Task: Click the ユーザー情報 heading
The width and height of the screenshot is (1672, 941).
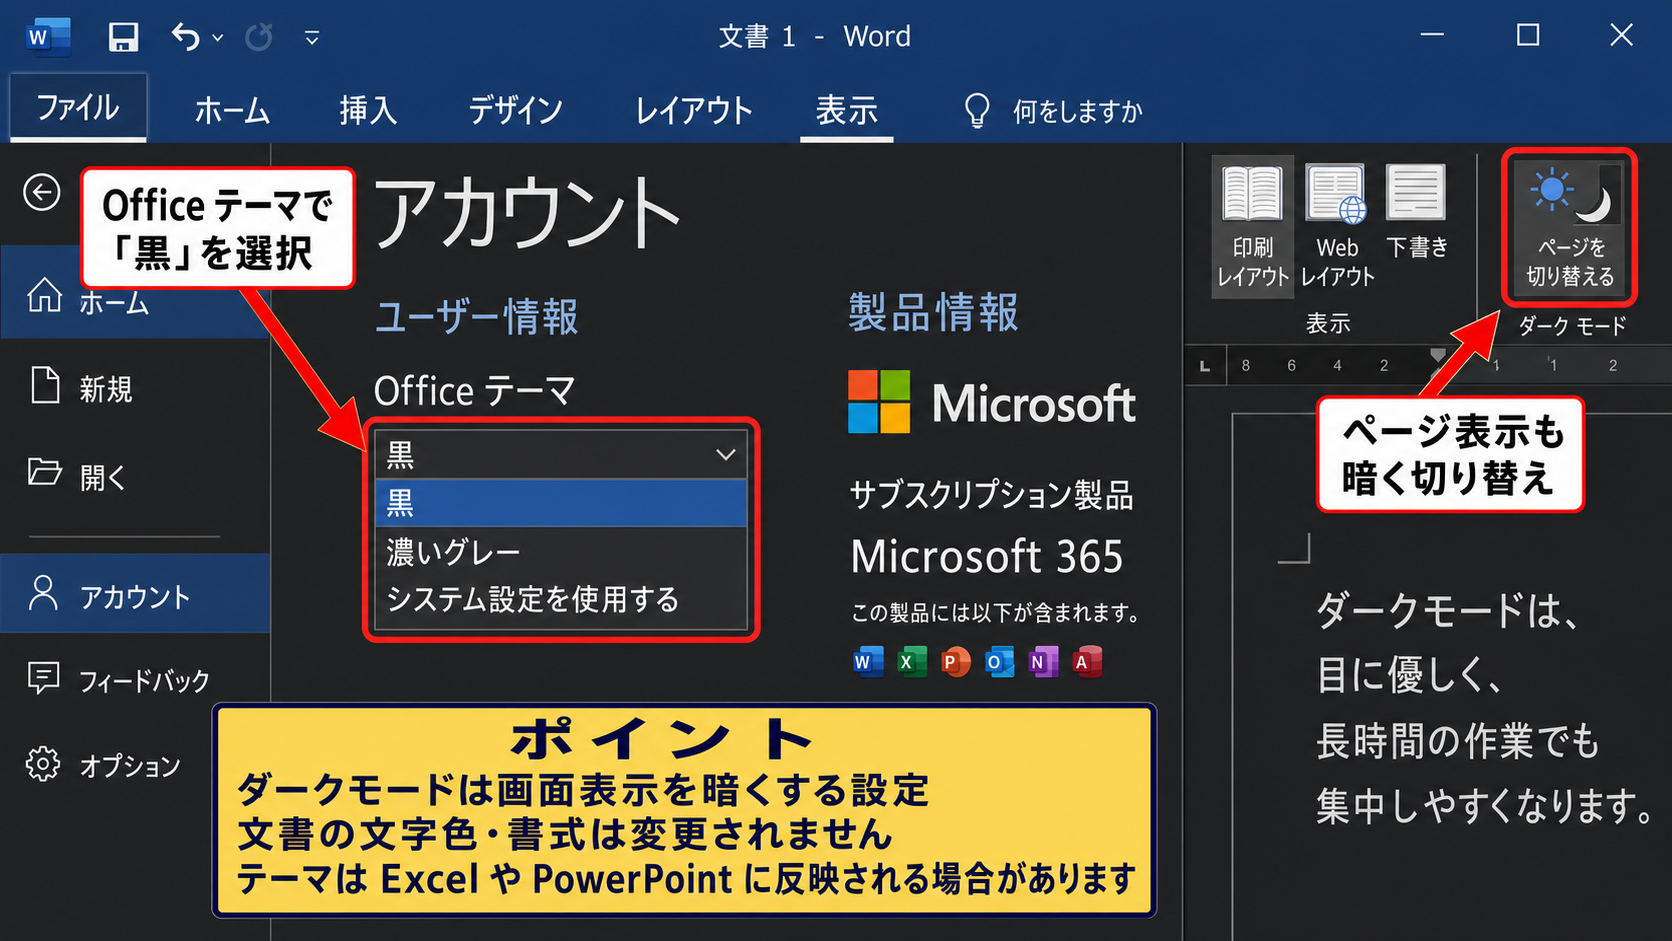Action: click(477, 316)
